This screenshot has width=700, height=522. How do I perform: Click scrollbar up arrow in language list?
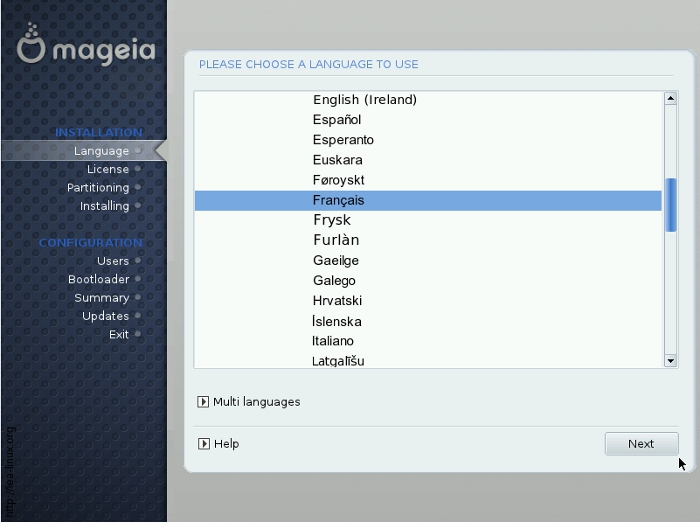(x=671, y=98)
